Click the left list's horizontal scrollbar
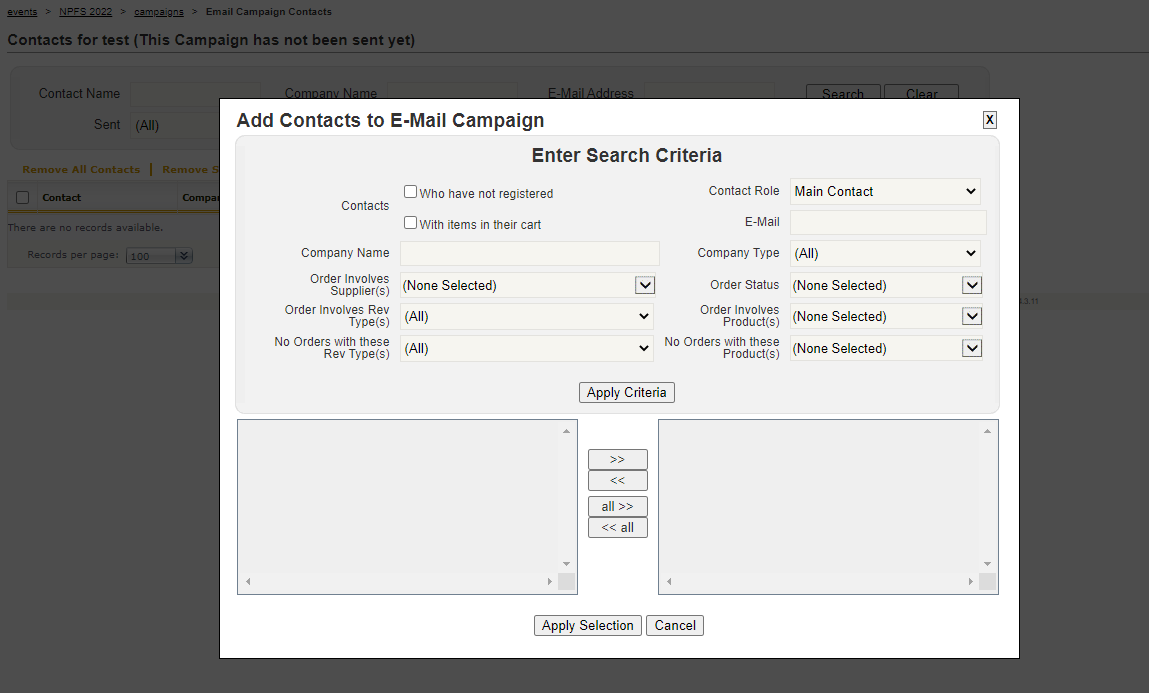 (400, 581)
